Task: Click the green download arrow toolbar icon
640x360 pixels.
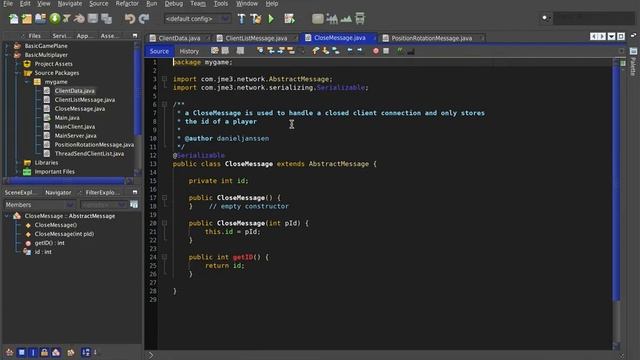Action: [x=55, y=18]
